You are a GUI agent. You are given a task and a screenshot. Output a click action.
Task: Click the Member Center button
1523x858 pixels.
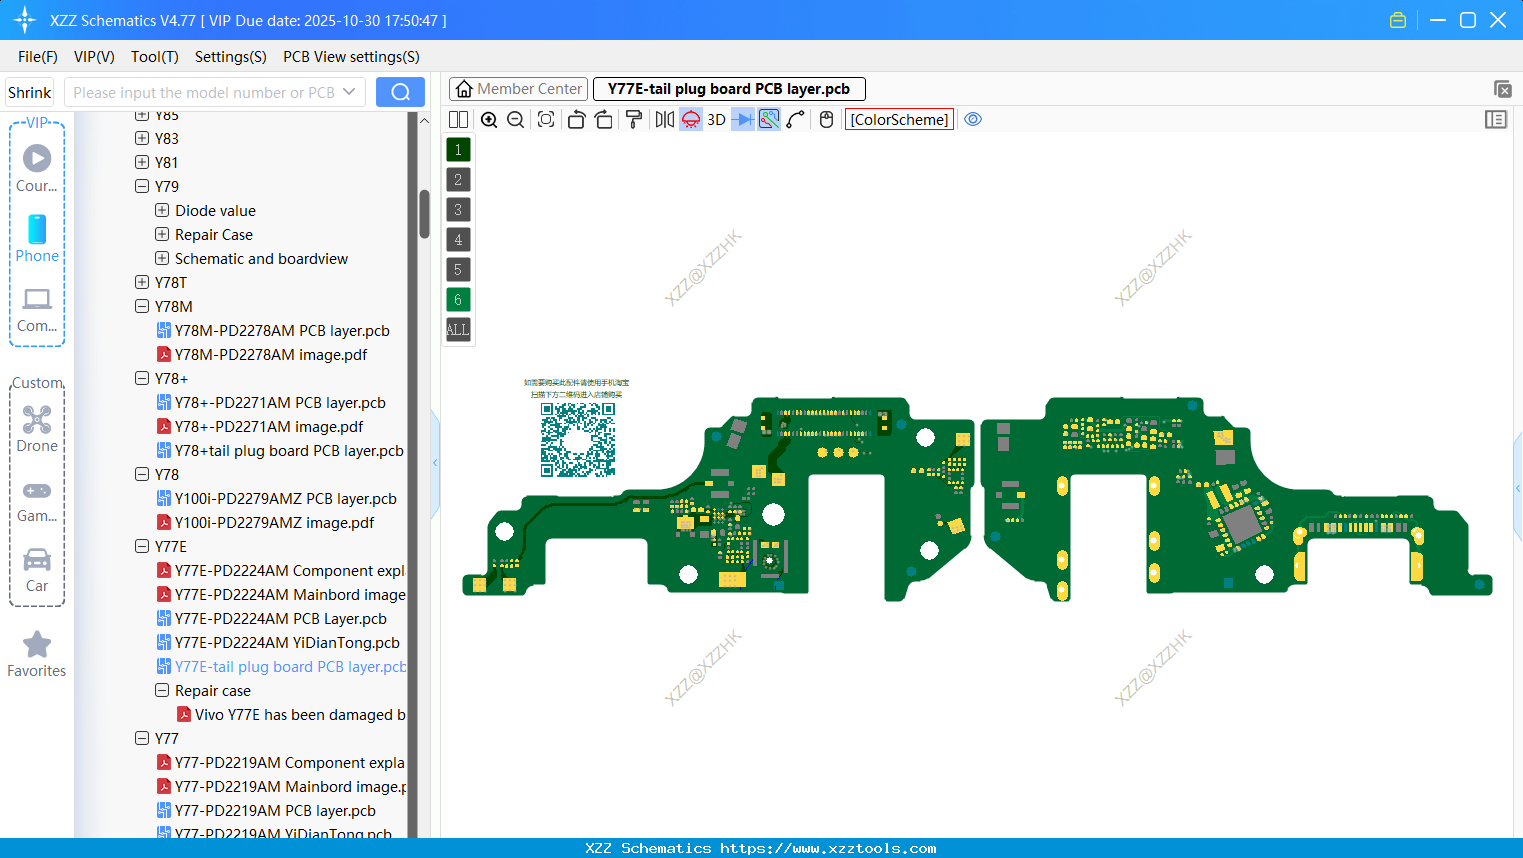click(517, 88)
